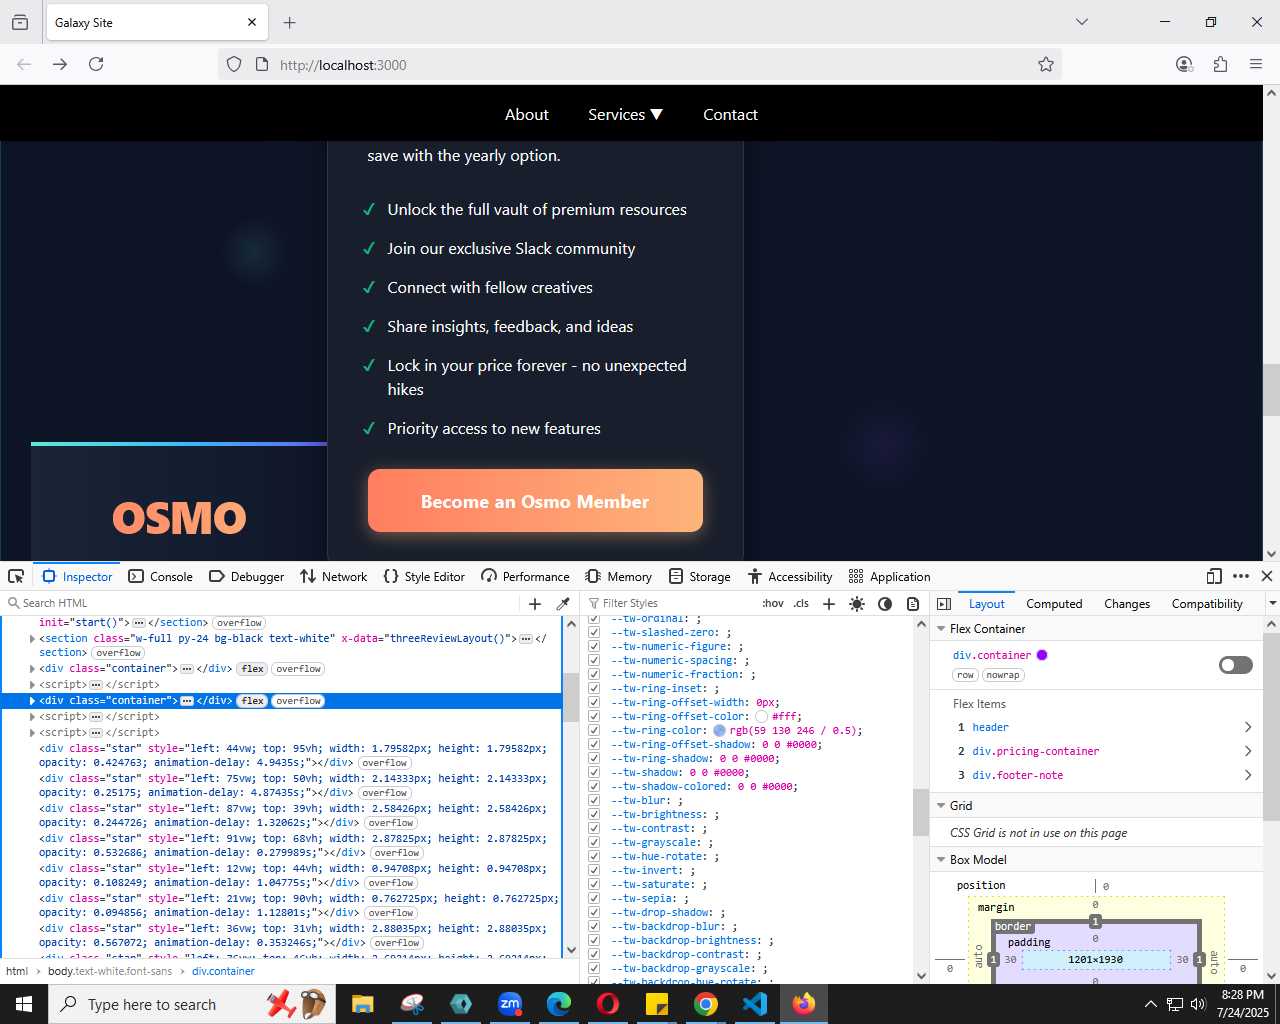Uncheck the --tw-drop-shadow property checkbox

[x=594, y=912]
